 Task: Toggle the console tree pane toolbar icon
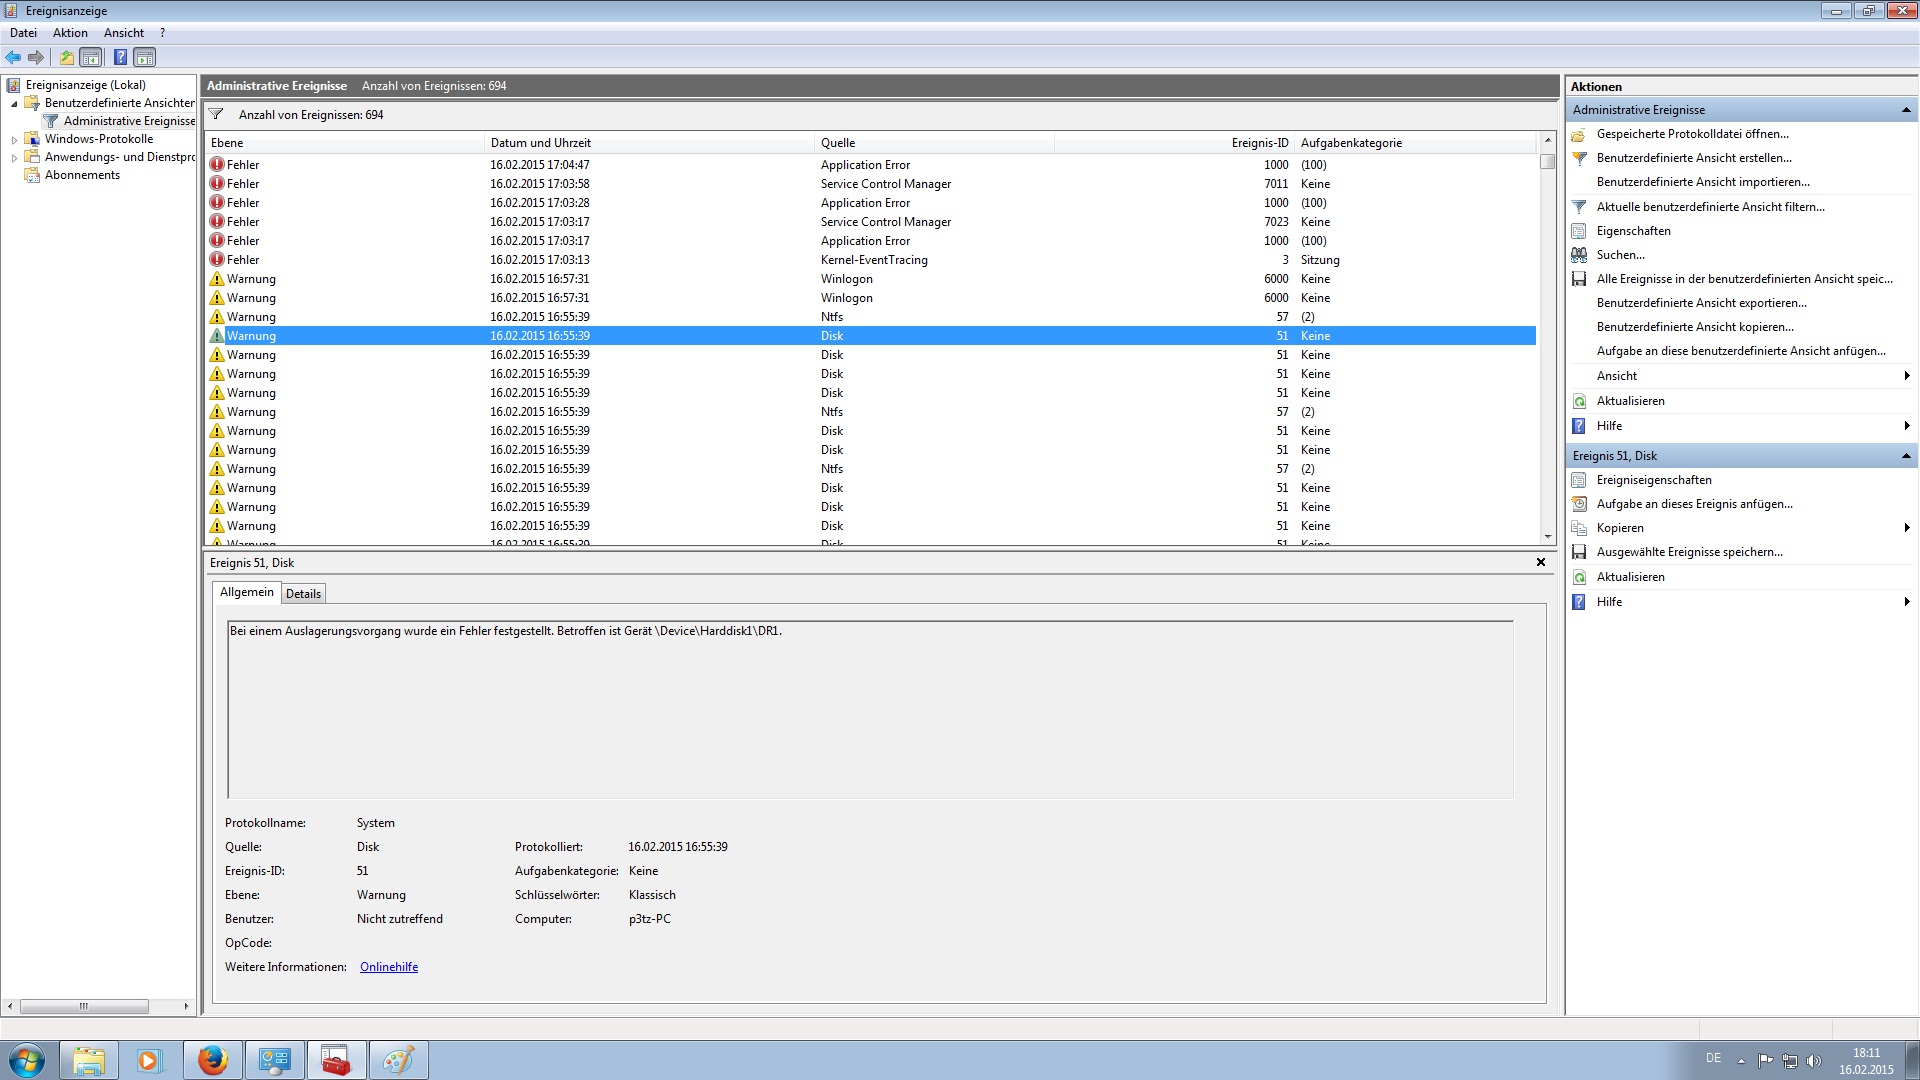pyautogui.click(x=91, y=57)
